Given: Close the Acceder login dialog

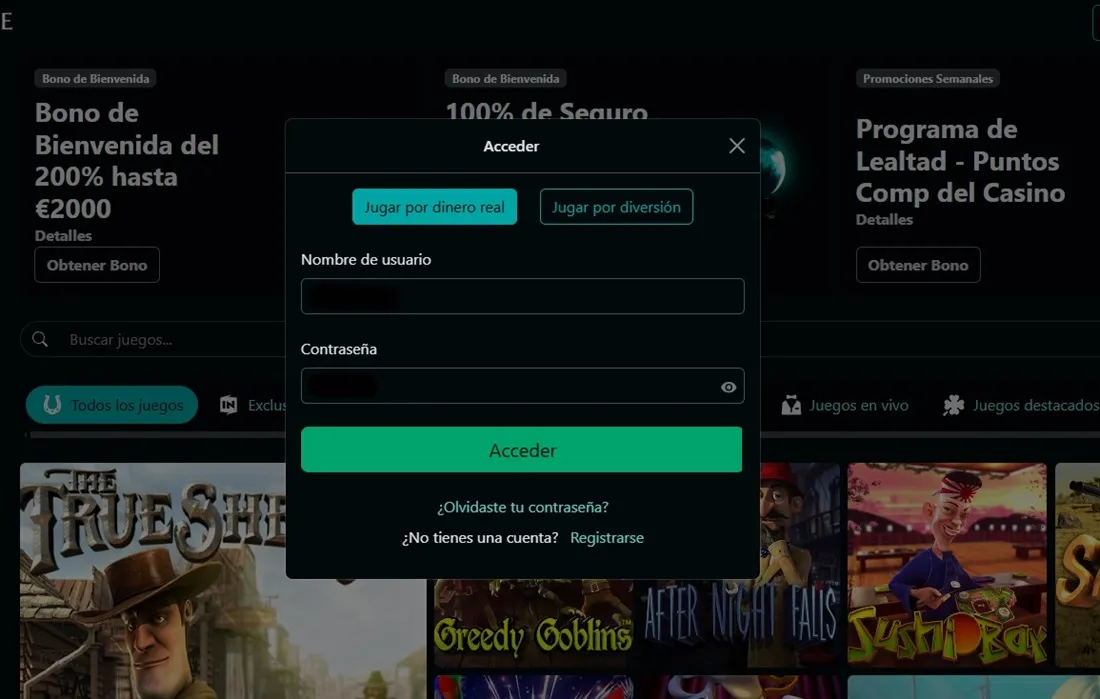Looking at the screenshot, I should (737, 146).
